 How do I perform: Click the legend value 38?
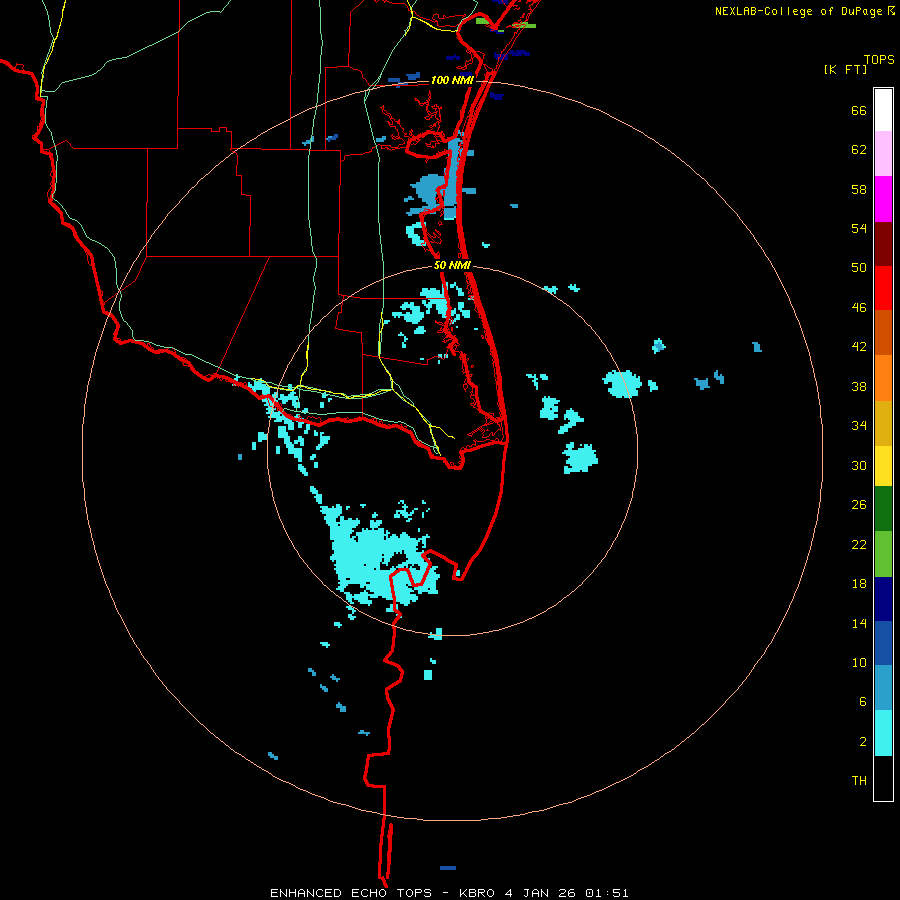[x=859, y=387]
